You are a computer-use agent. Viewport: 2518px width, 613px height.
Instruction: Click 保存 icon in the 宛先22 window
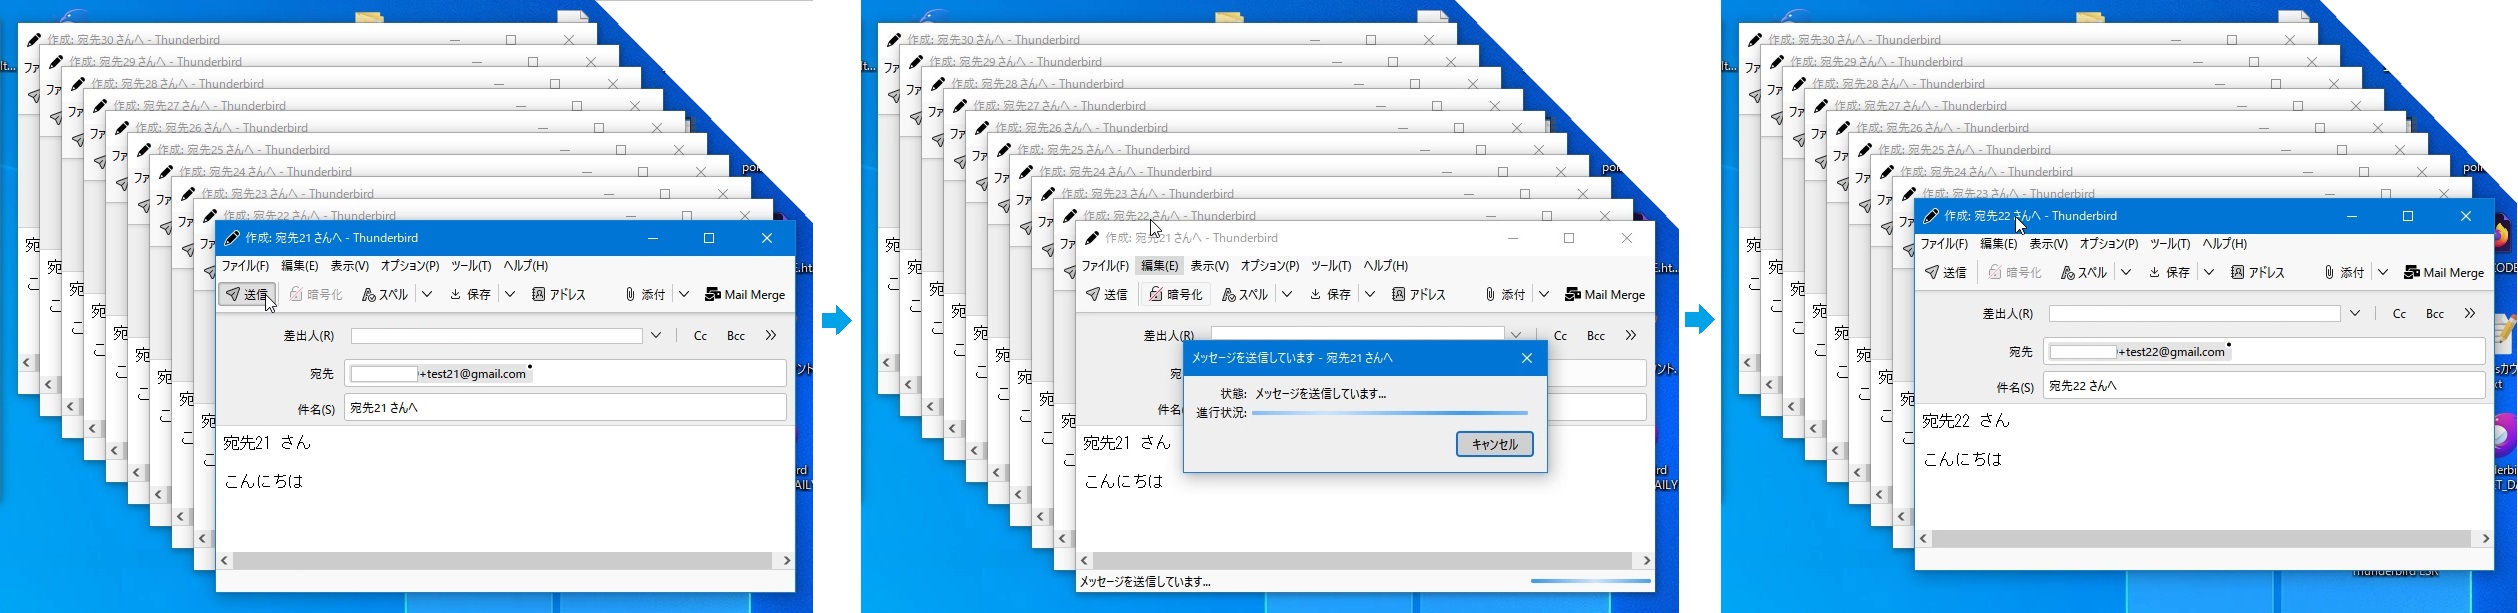[2168, 272]
